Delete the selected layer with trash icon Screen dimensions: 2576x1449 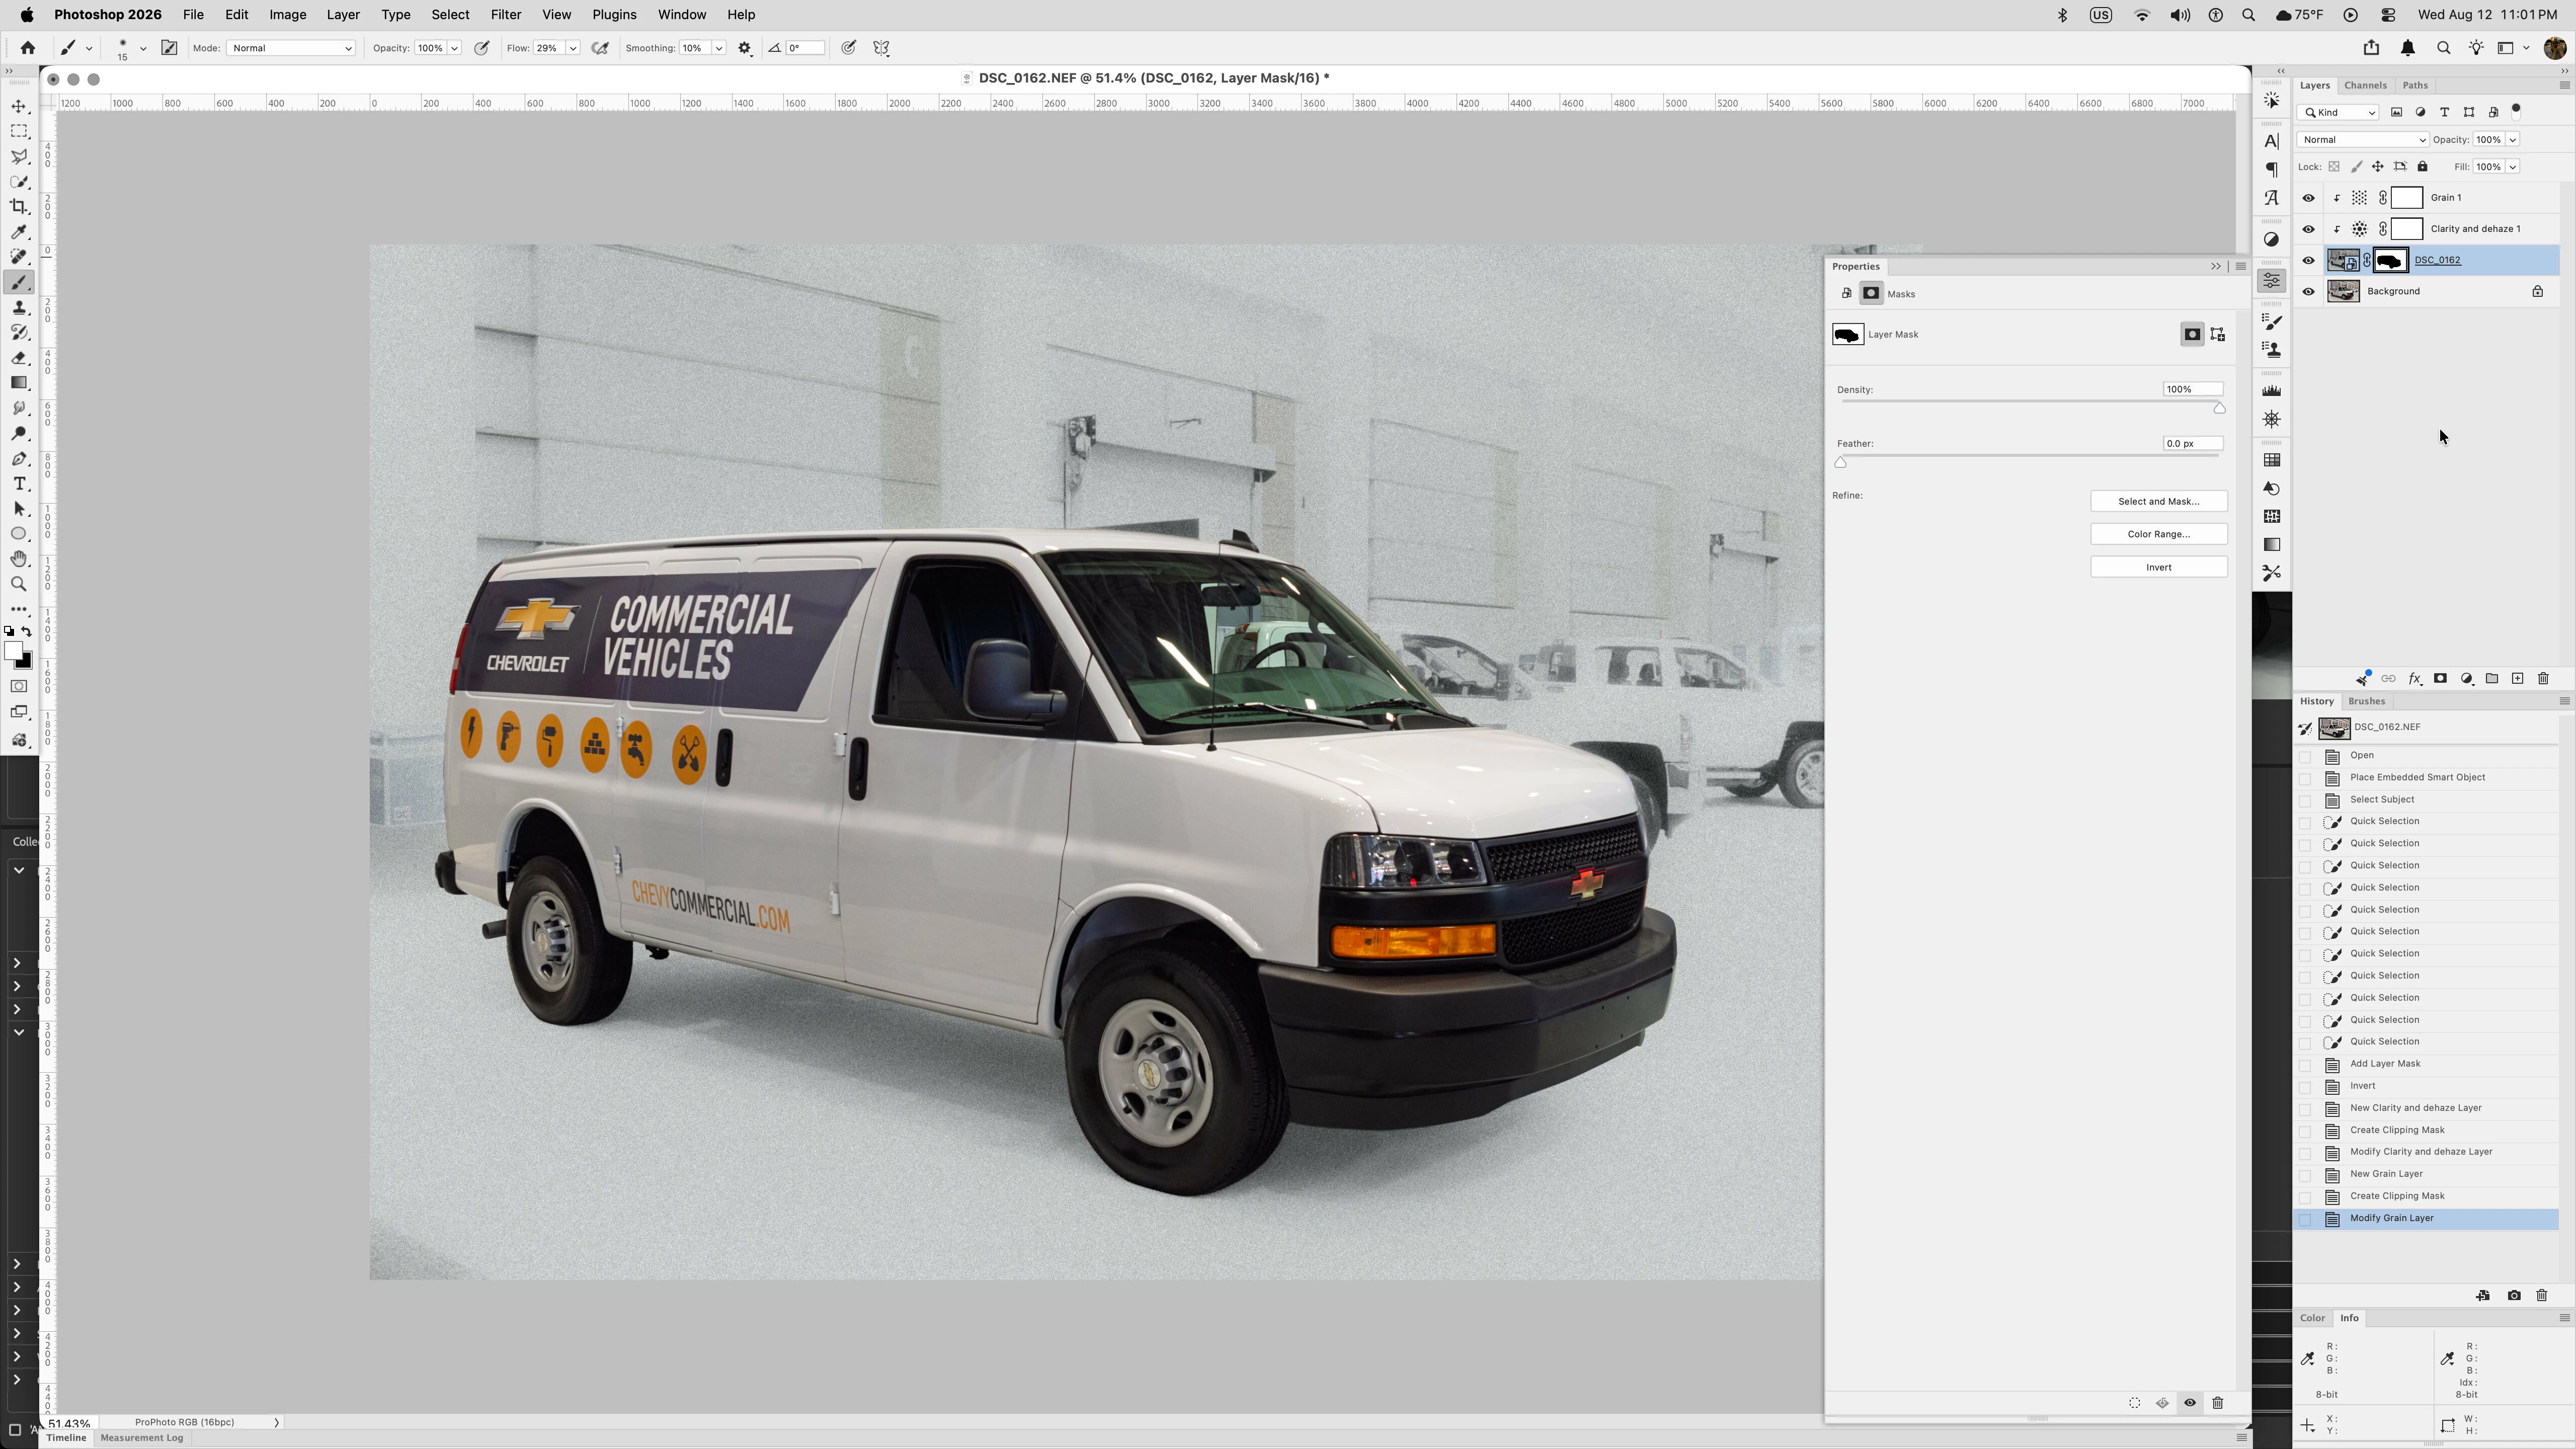pyautogui.click(x=2543, y=679)
